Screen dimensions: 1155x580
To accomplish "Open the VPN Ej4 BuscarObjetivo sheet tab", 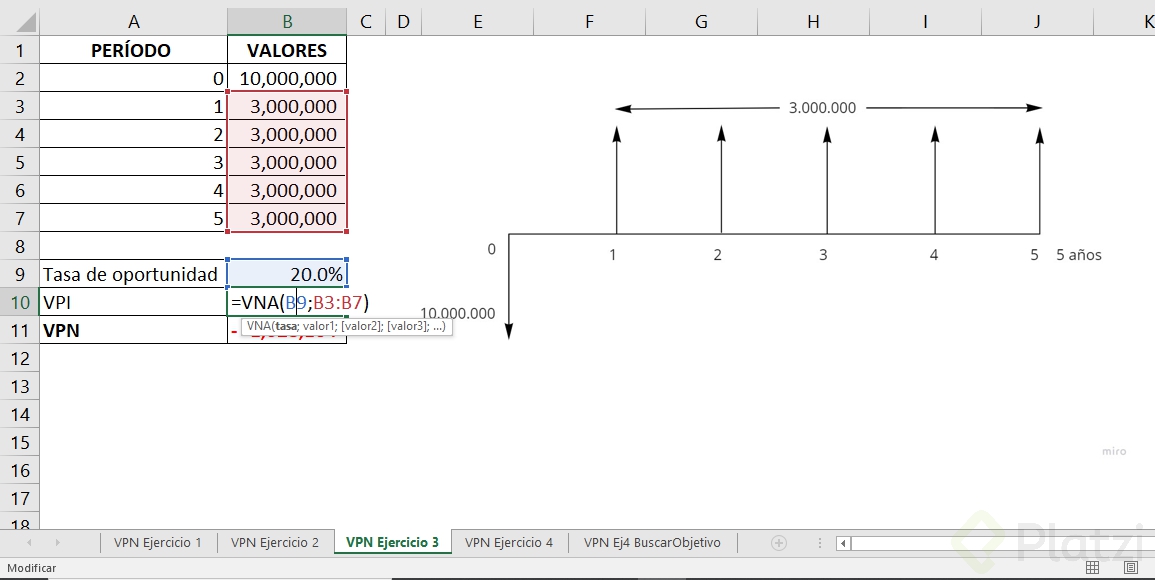I will [653, 542].
